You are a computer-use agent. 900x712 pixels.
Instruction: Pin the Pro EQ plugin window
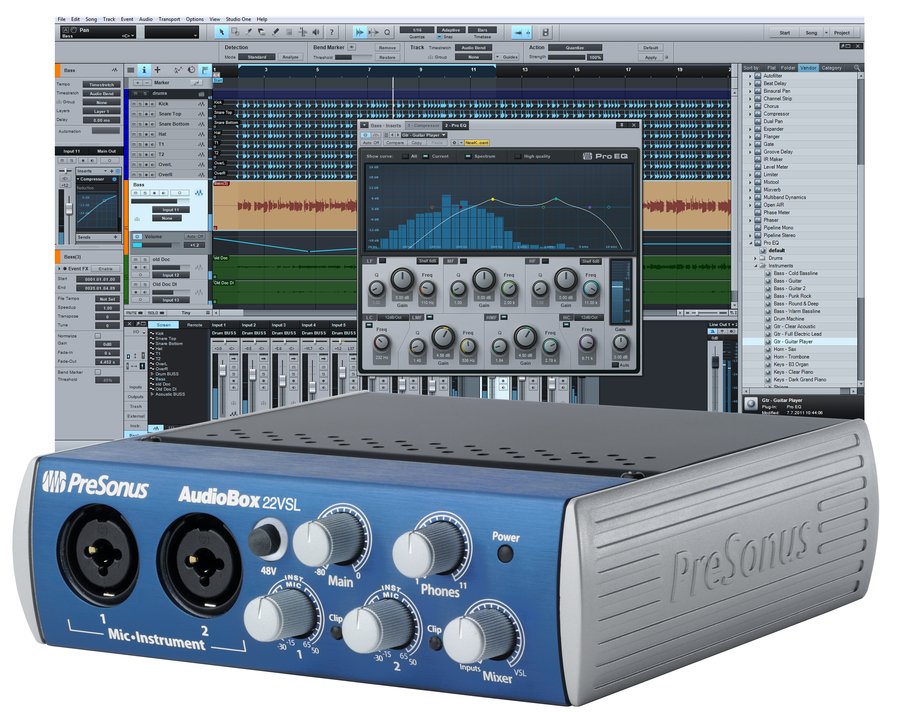coord(622,125)
